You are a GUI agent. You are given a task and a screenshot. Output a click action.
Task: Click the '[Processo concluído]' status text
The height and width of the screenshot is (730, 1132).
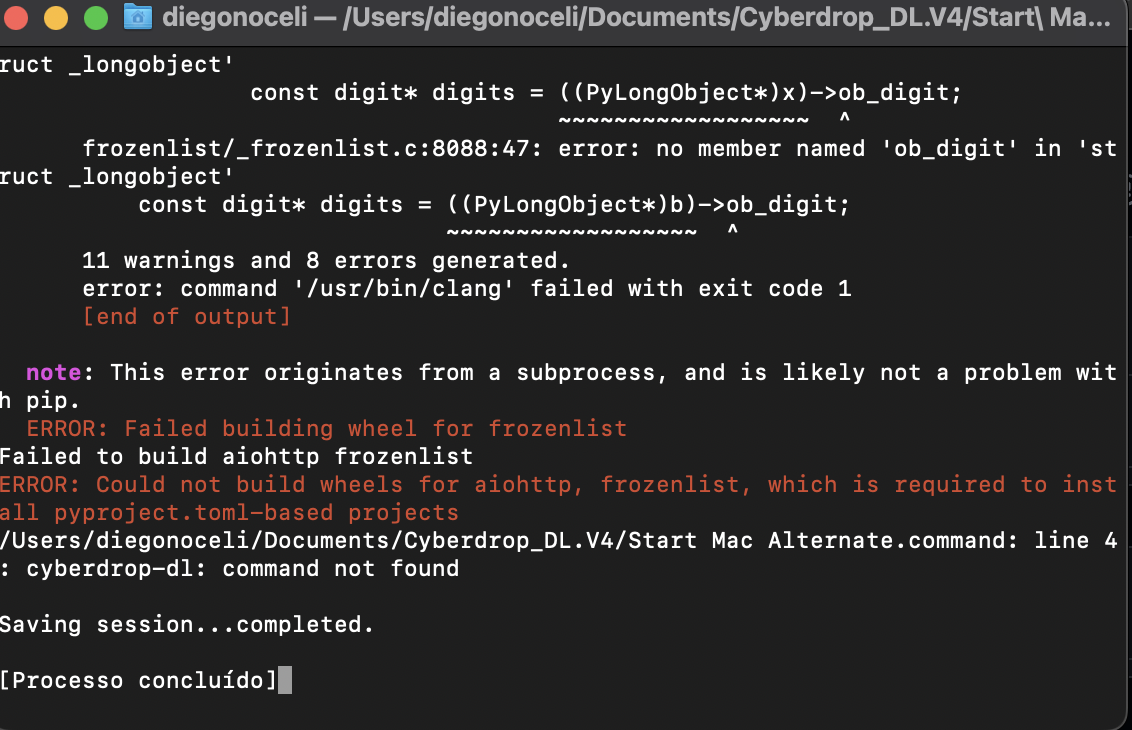click(140, 680)
